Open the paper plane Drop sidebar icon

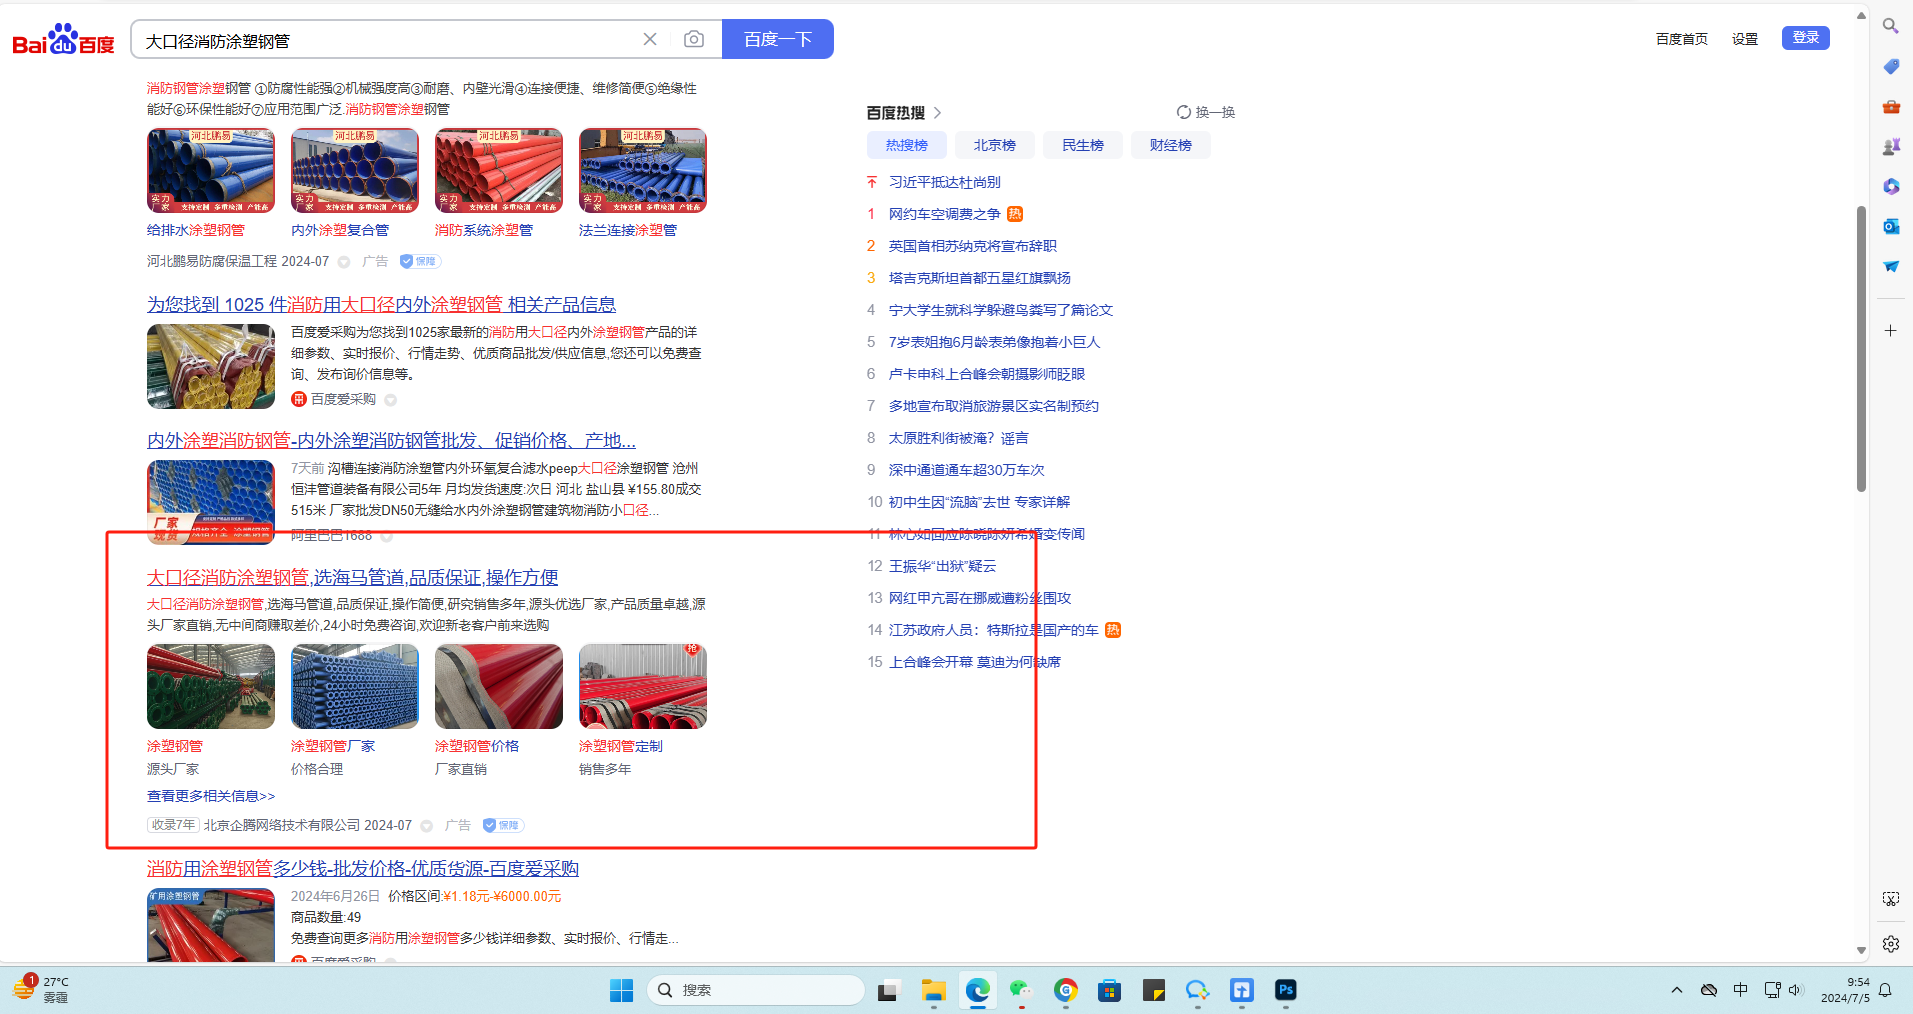pyautogui.click(x=1890, y=266)
